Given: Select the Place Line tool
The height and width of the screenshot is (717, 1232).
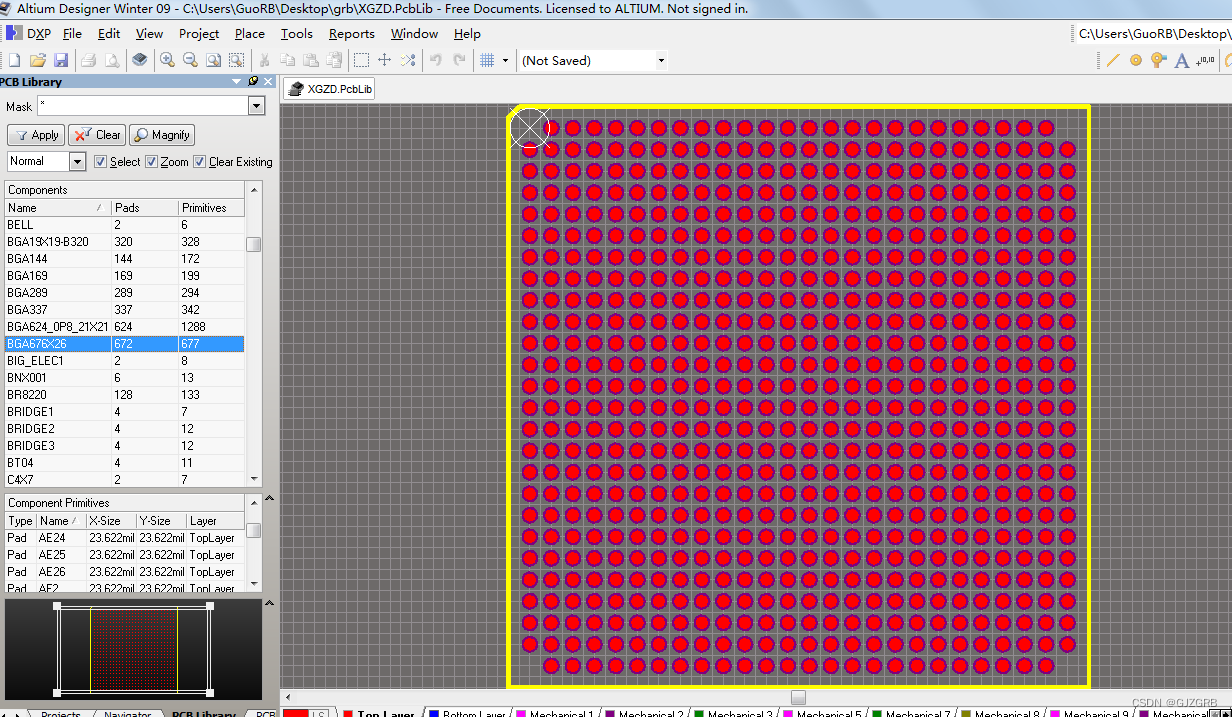Looking at the screenshot, I should click(x=1114, y=62).
